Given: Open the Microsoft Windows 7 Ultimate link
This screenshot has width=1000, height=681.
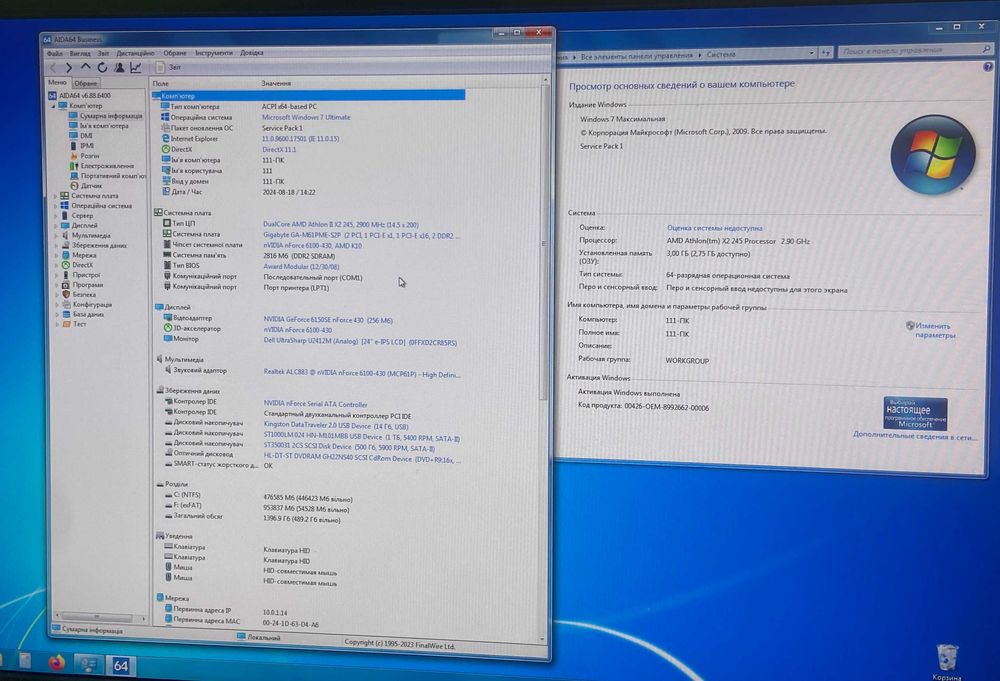Looking at the screenshot, I should tap(306, 117).
